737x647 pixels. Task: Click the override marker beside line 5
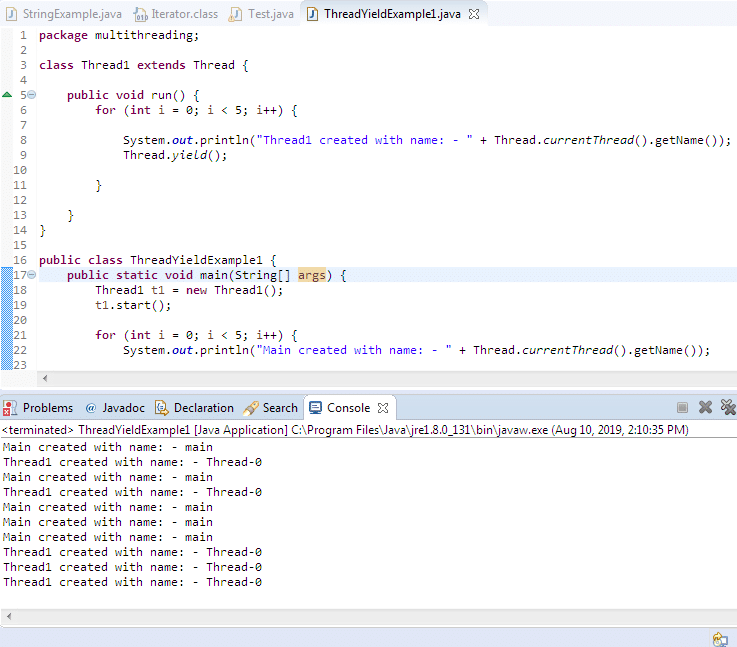click(7, 95)
